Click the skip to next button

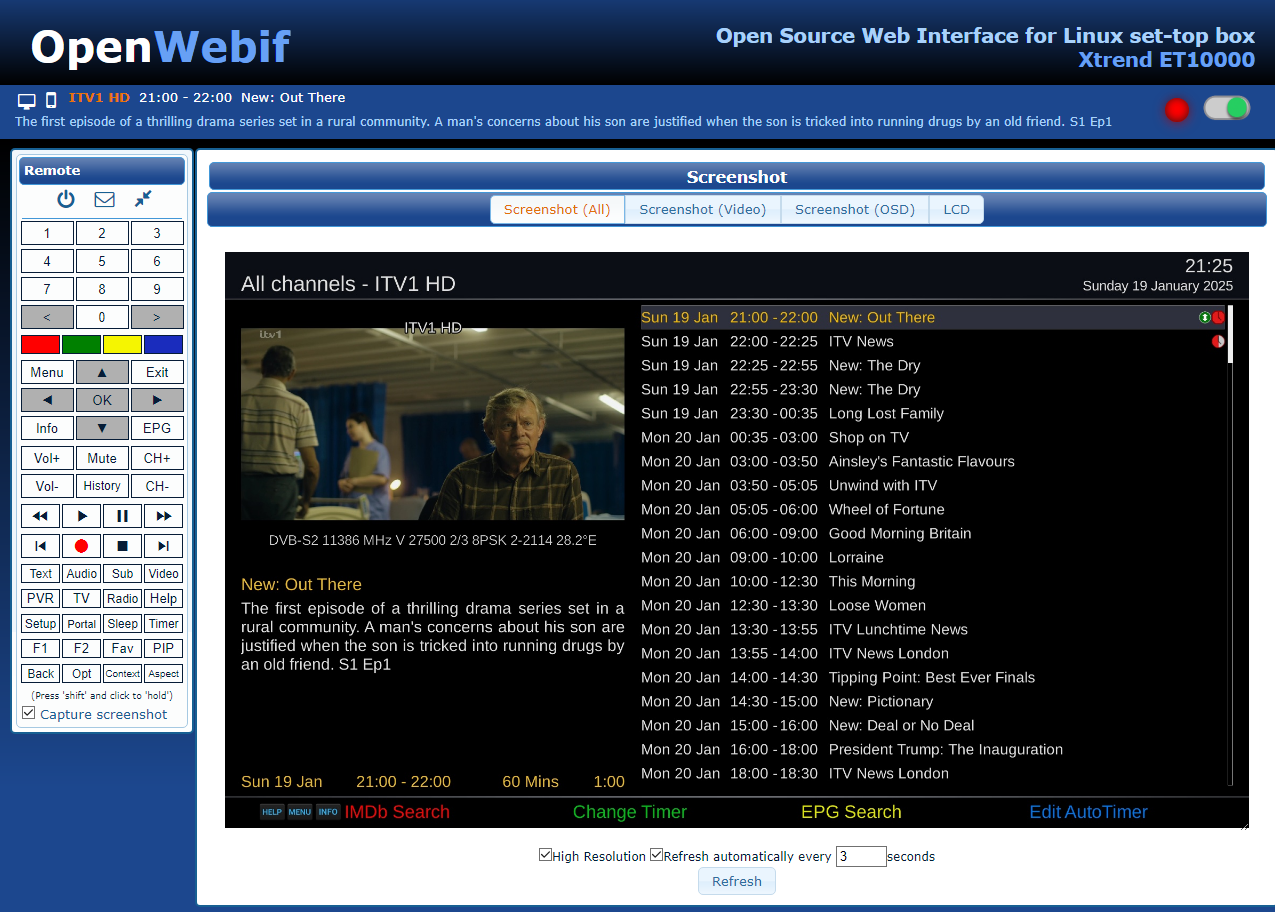163,546
